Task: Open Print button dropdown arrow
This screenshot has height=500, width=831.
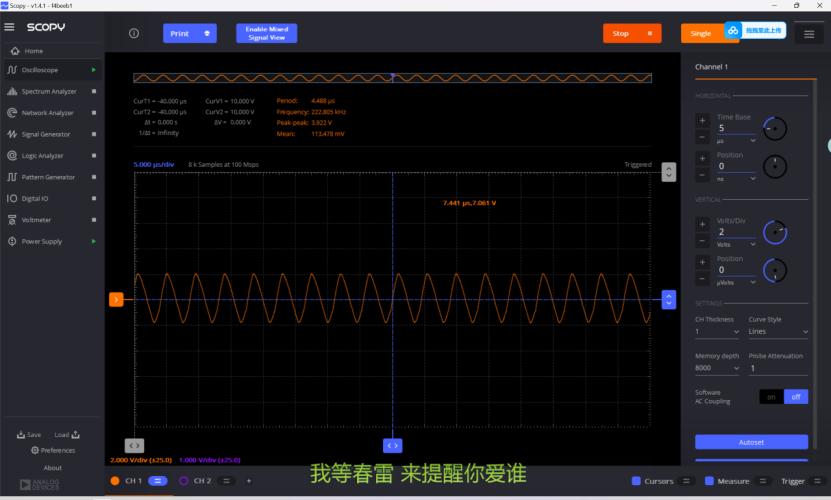Action: click(x=207, y=33)
